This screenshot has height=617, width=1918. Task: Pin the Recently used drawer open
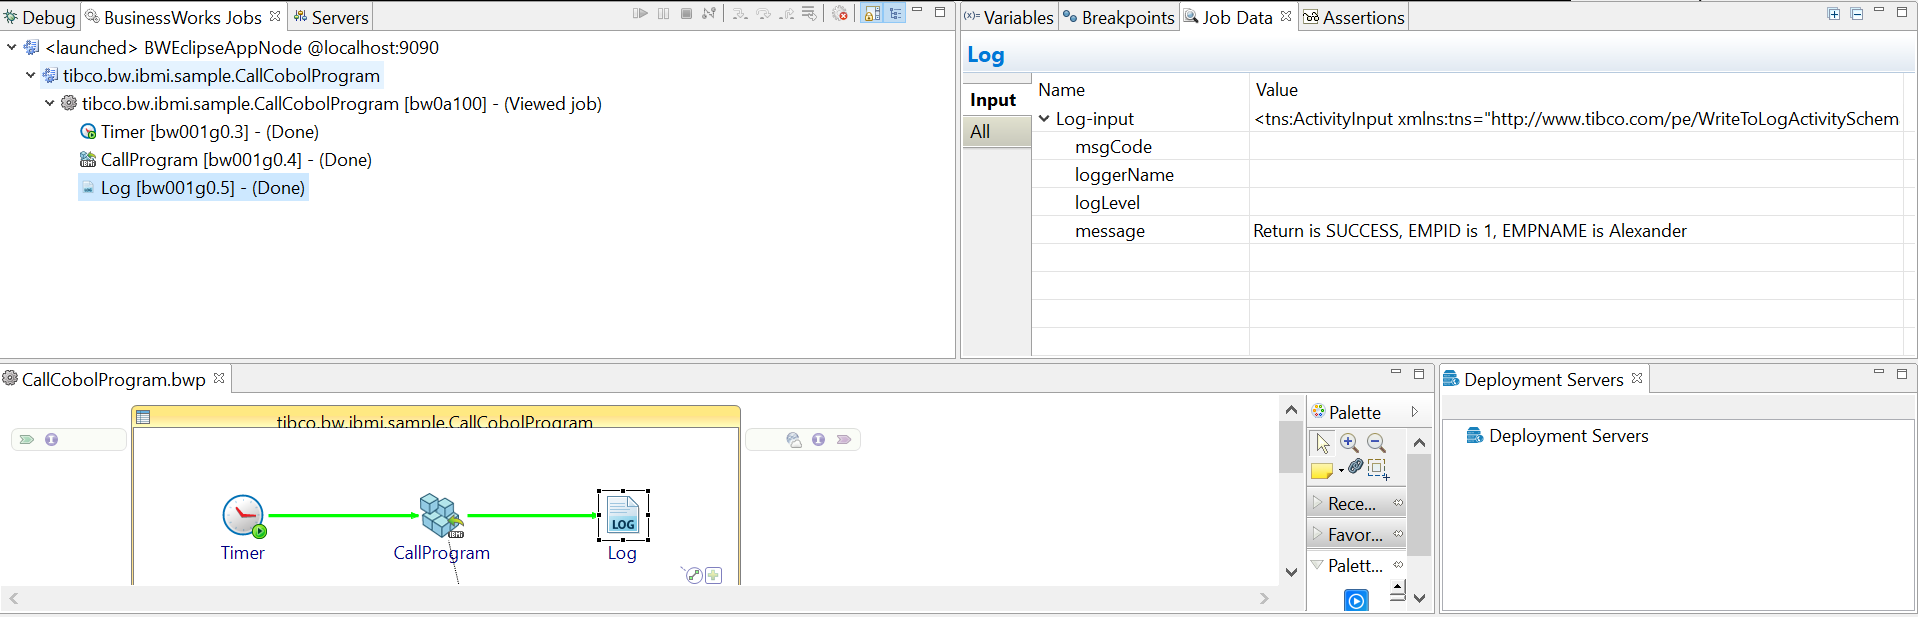[1398, 503]
